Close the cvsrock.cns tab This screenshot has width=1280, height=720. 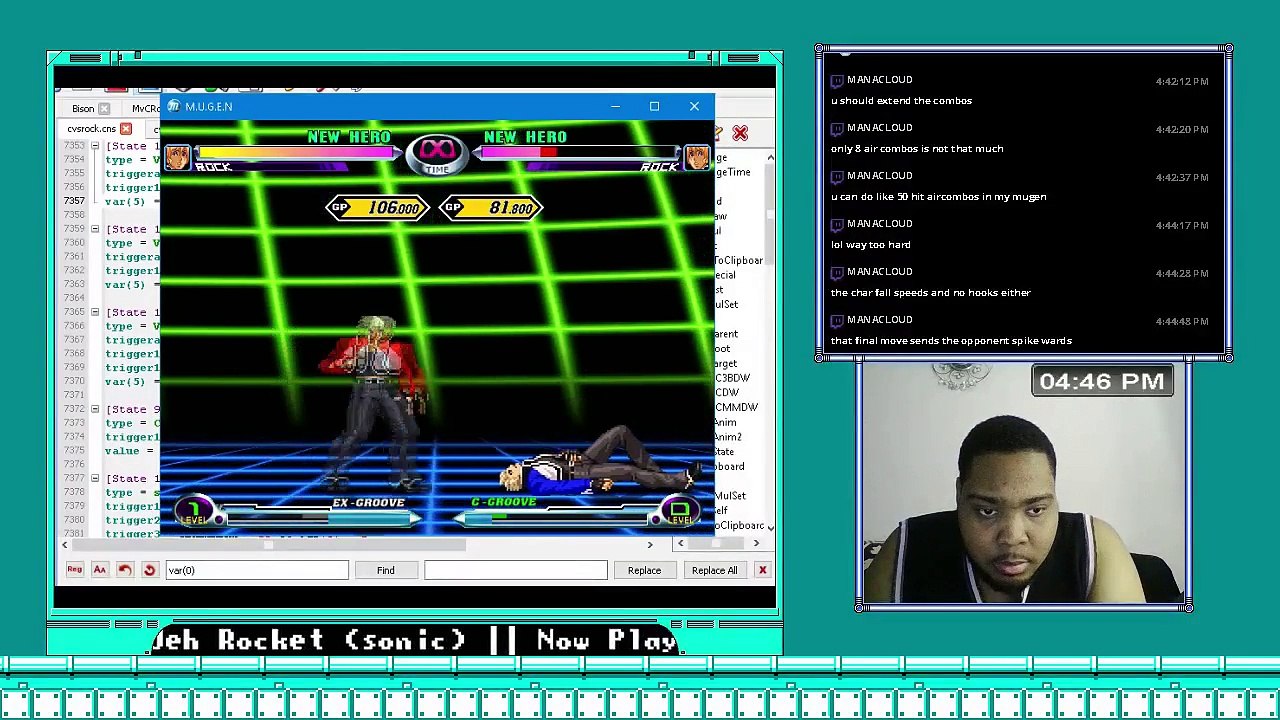click(126, 129)
